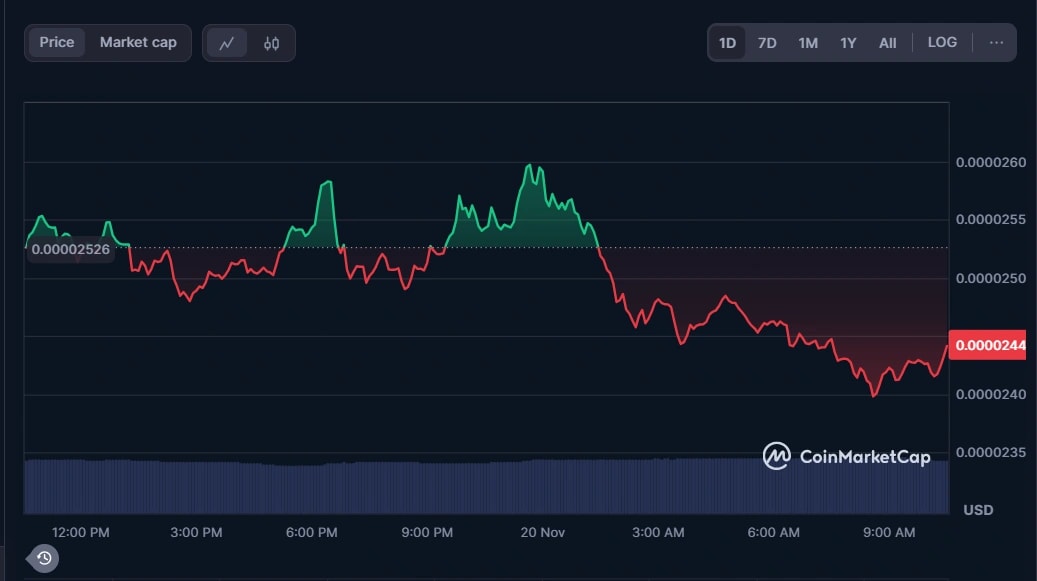Display All time price data

887,43
